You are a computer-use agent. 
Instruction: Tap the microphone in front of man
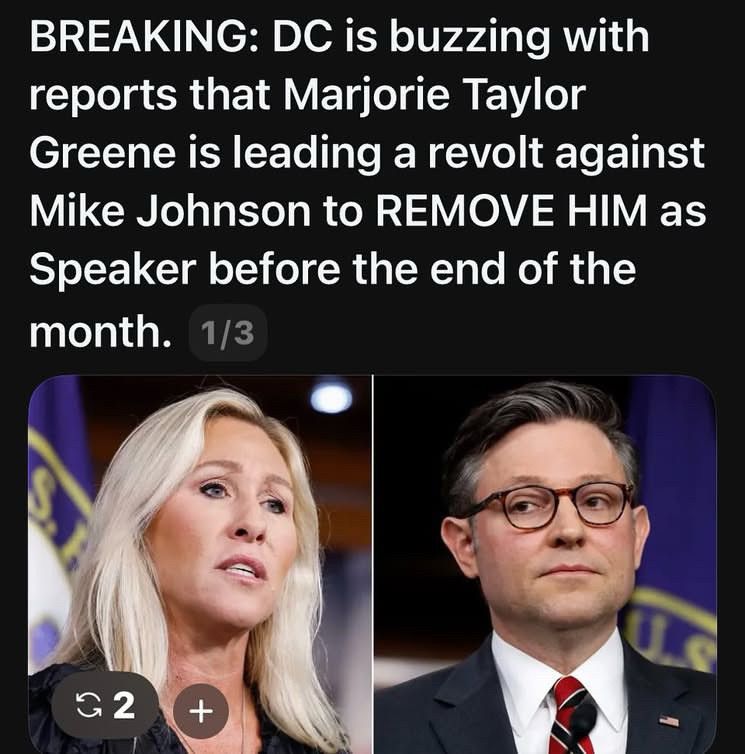click(x=582, y=725)
